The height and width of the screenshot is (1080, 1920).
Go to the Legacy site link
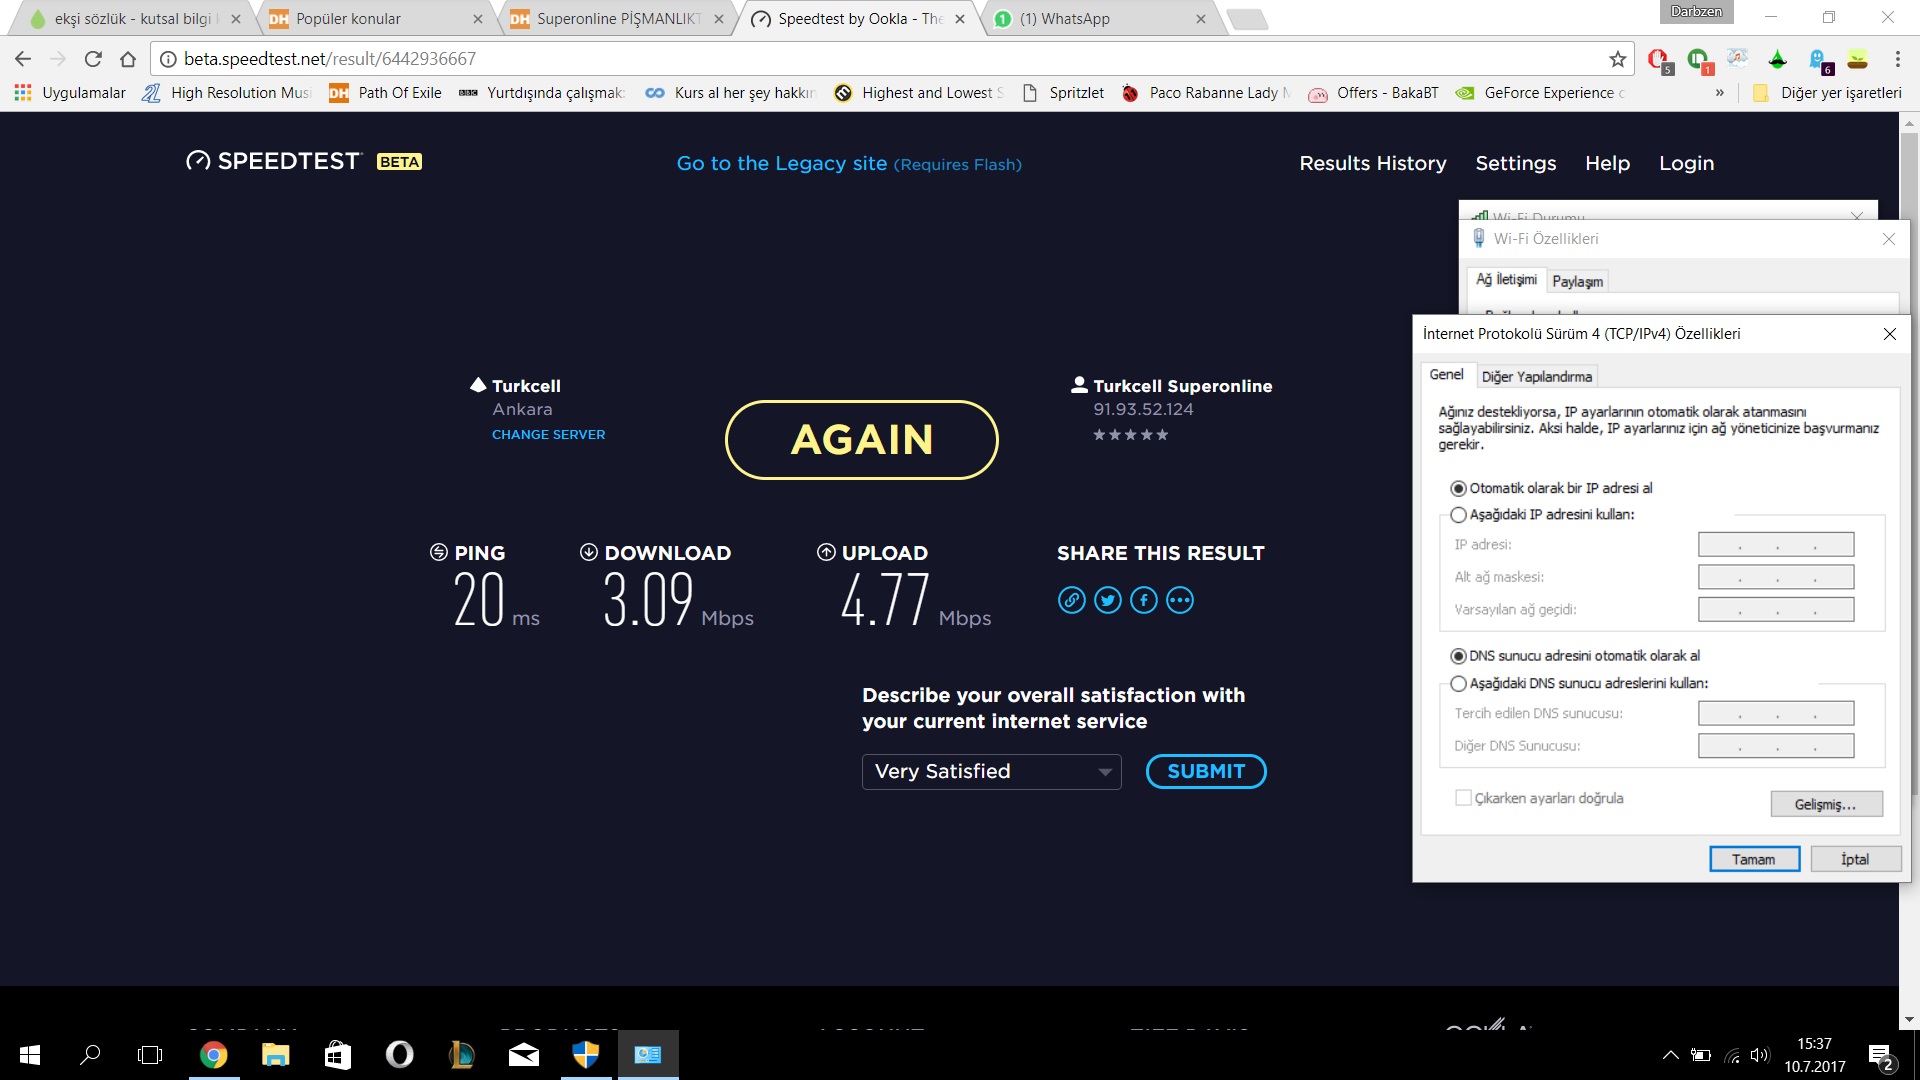[x=849, y=164]
